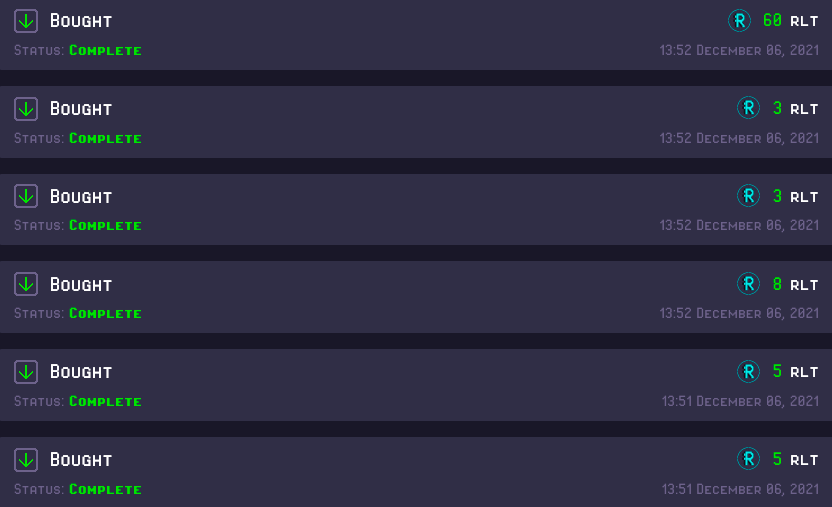Click the 13:51 timestamp in the last row
Screen dimensions: 832x507
coord(740,489)
